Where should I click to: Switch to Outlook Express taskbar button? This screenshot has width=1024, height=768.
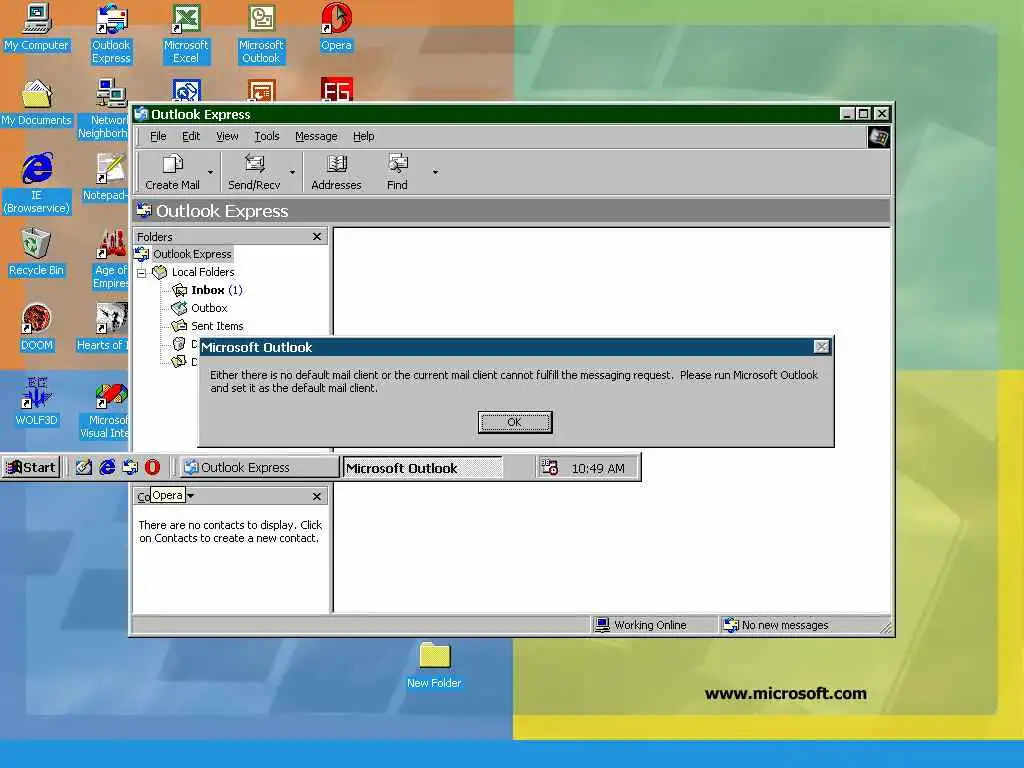(x=259, y=468)
